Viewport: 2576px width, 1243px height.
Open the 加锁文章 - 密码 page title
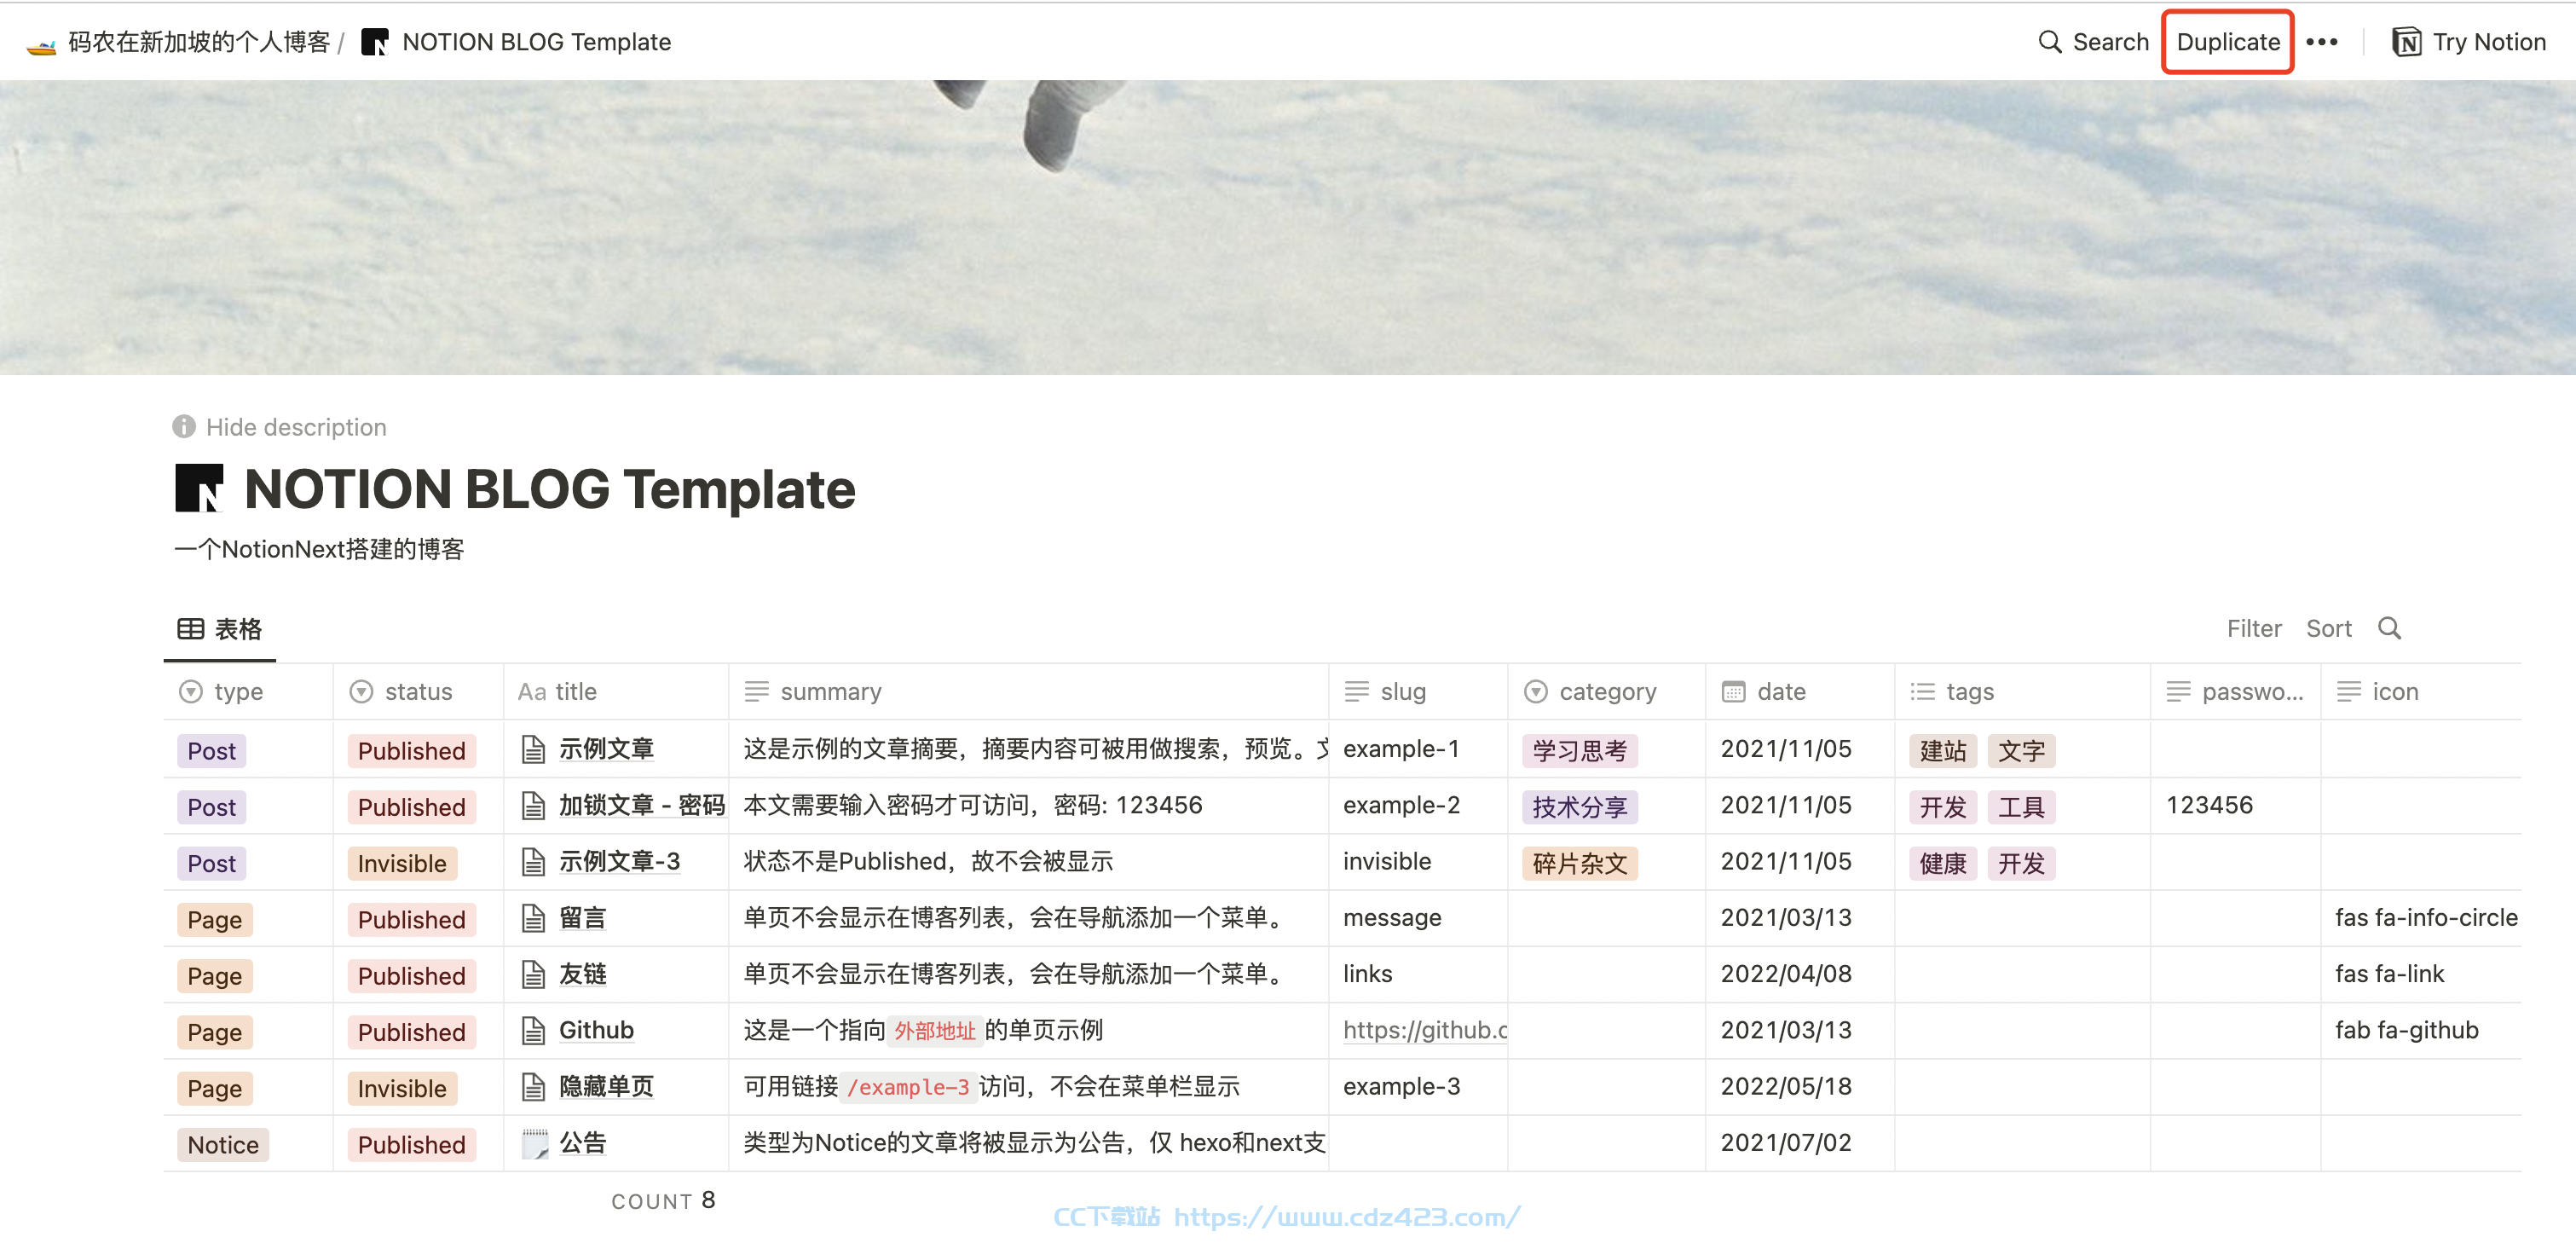pos(641,805)
